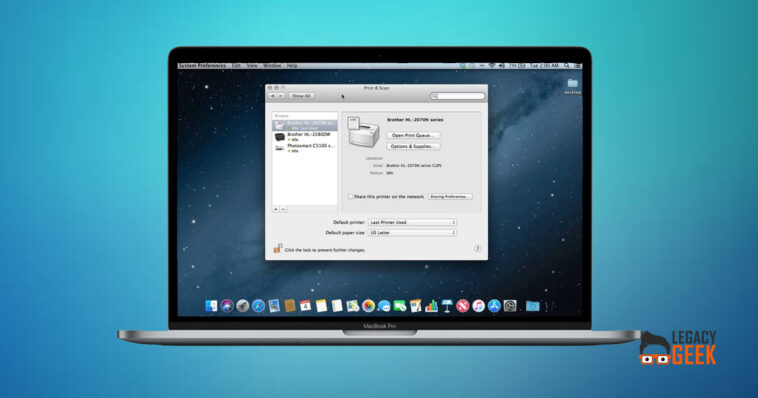Viewport: 758px width, 398px height.
Task: Open the Mail stamp icon in dock
Action: tap(274, 306)
